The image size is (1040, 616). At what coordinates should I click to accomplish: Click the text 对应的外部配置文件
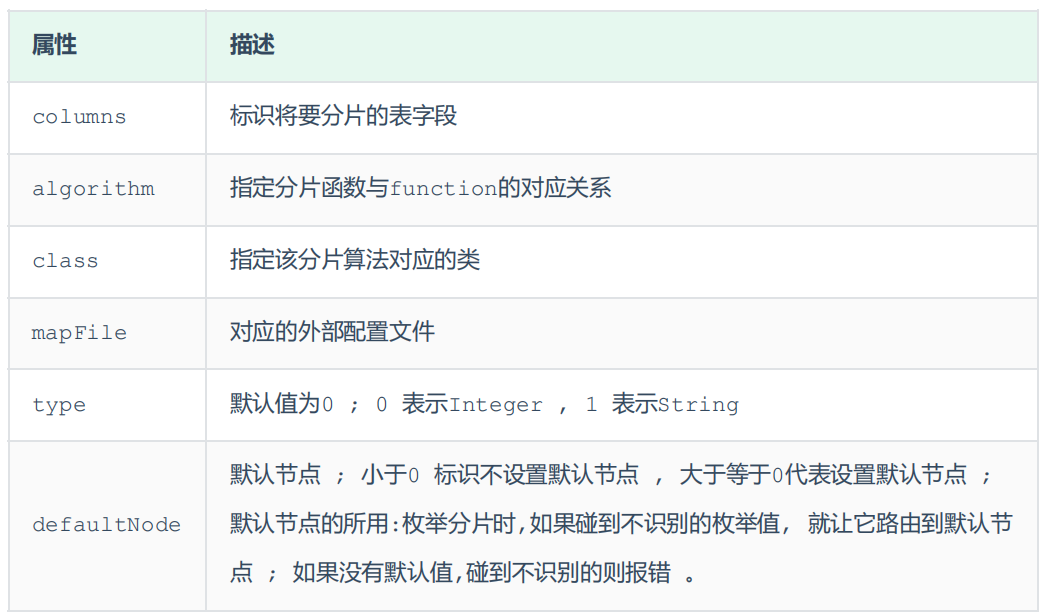pos(332,332)
